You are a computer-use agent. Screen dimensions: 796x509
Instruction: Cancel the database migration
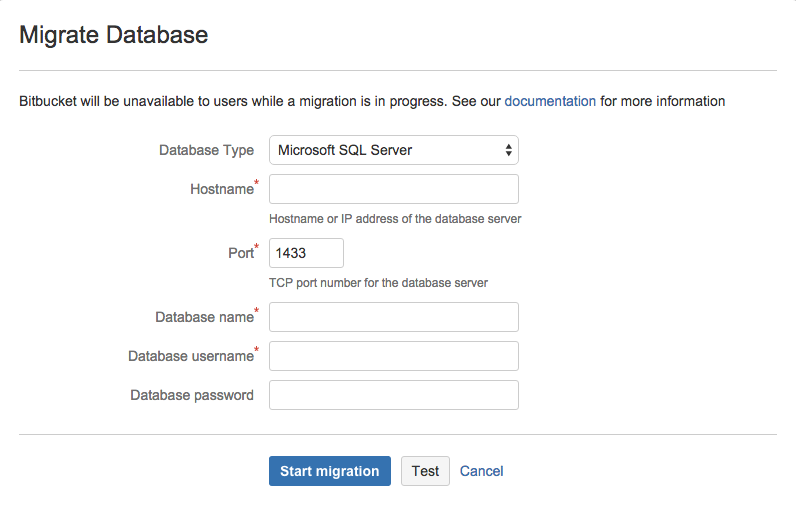(481, 471)
